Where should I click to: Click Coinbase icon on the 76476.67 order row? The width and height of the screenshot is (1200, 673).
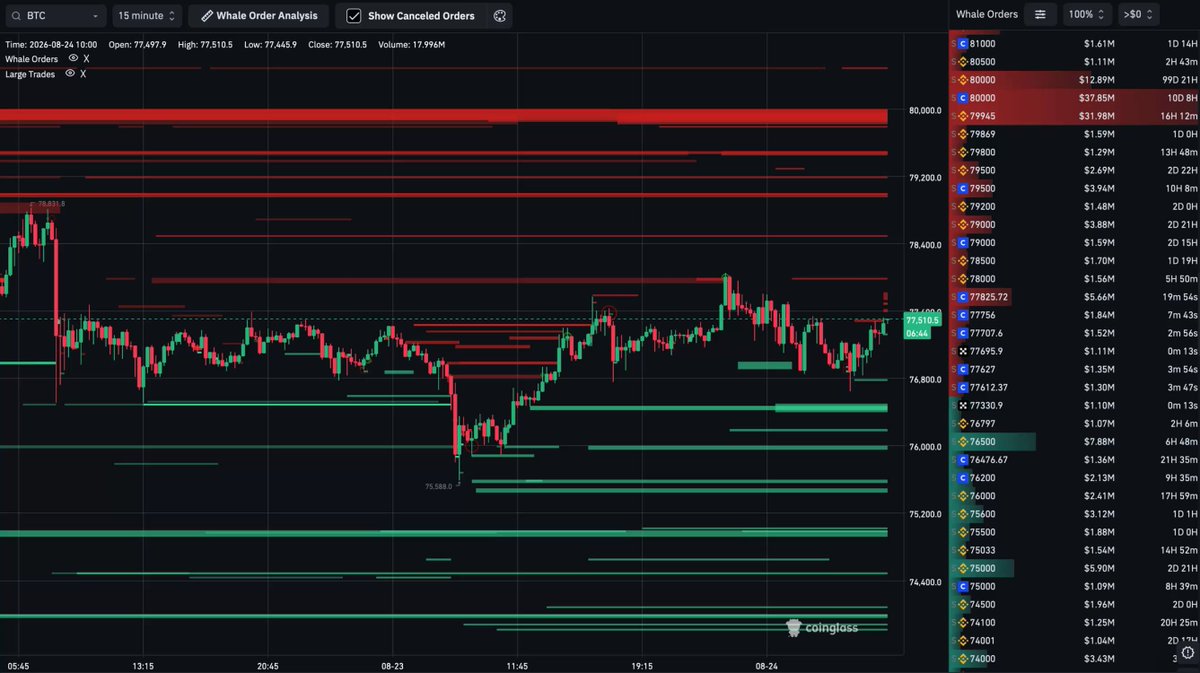click(x=963, y=460)
